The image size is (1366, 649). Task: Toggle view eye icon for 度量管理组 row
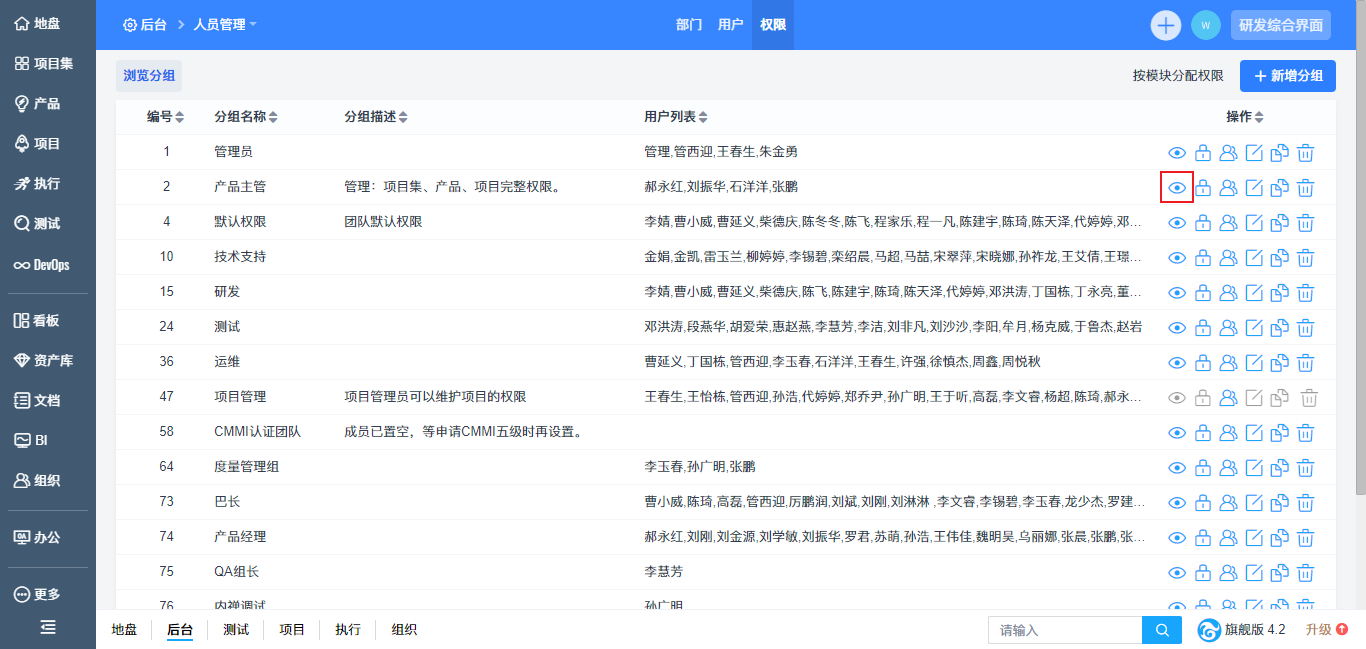[x=1177, y=468]
